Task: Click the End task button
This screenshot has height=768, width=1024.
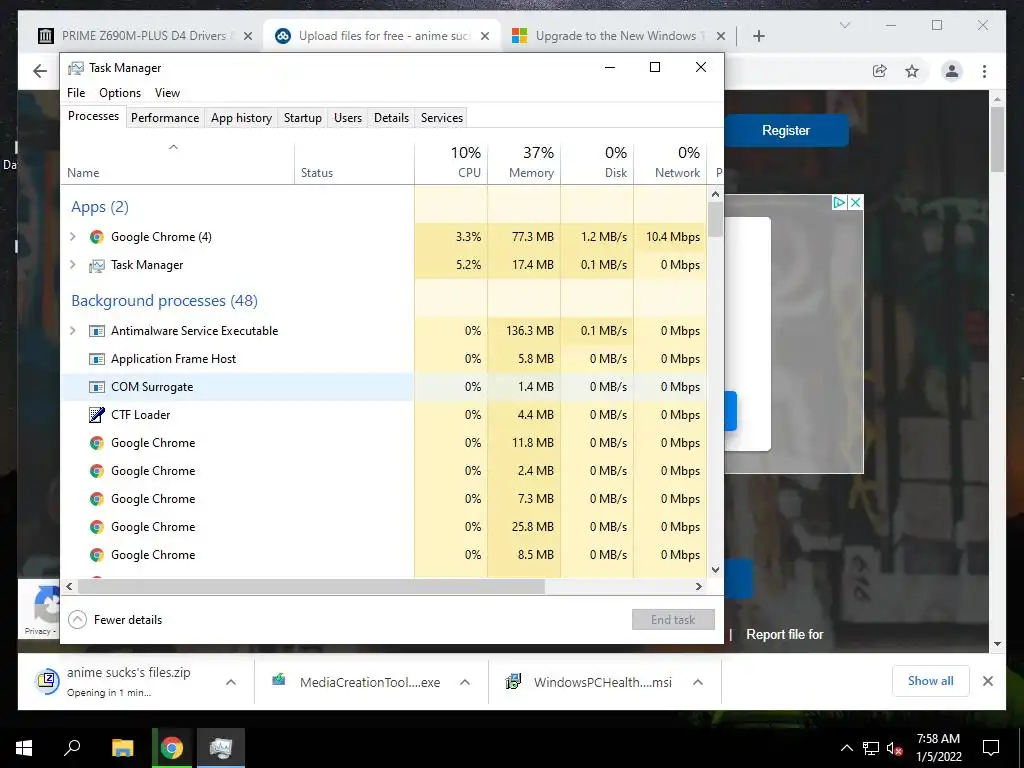Action: coord(673,620)
